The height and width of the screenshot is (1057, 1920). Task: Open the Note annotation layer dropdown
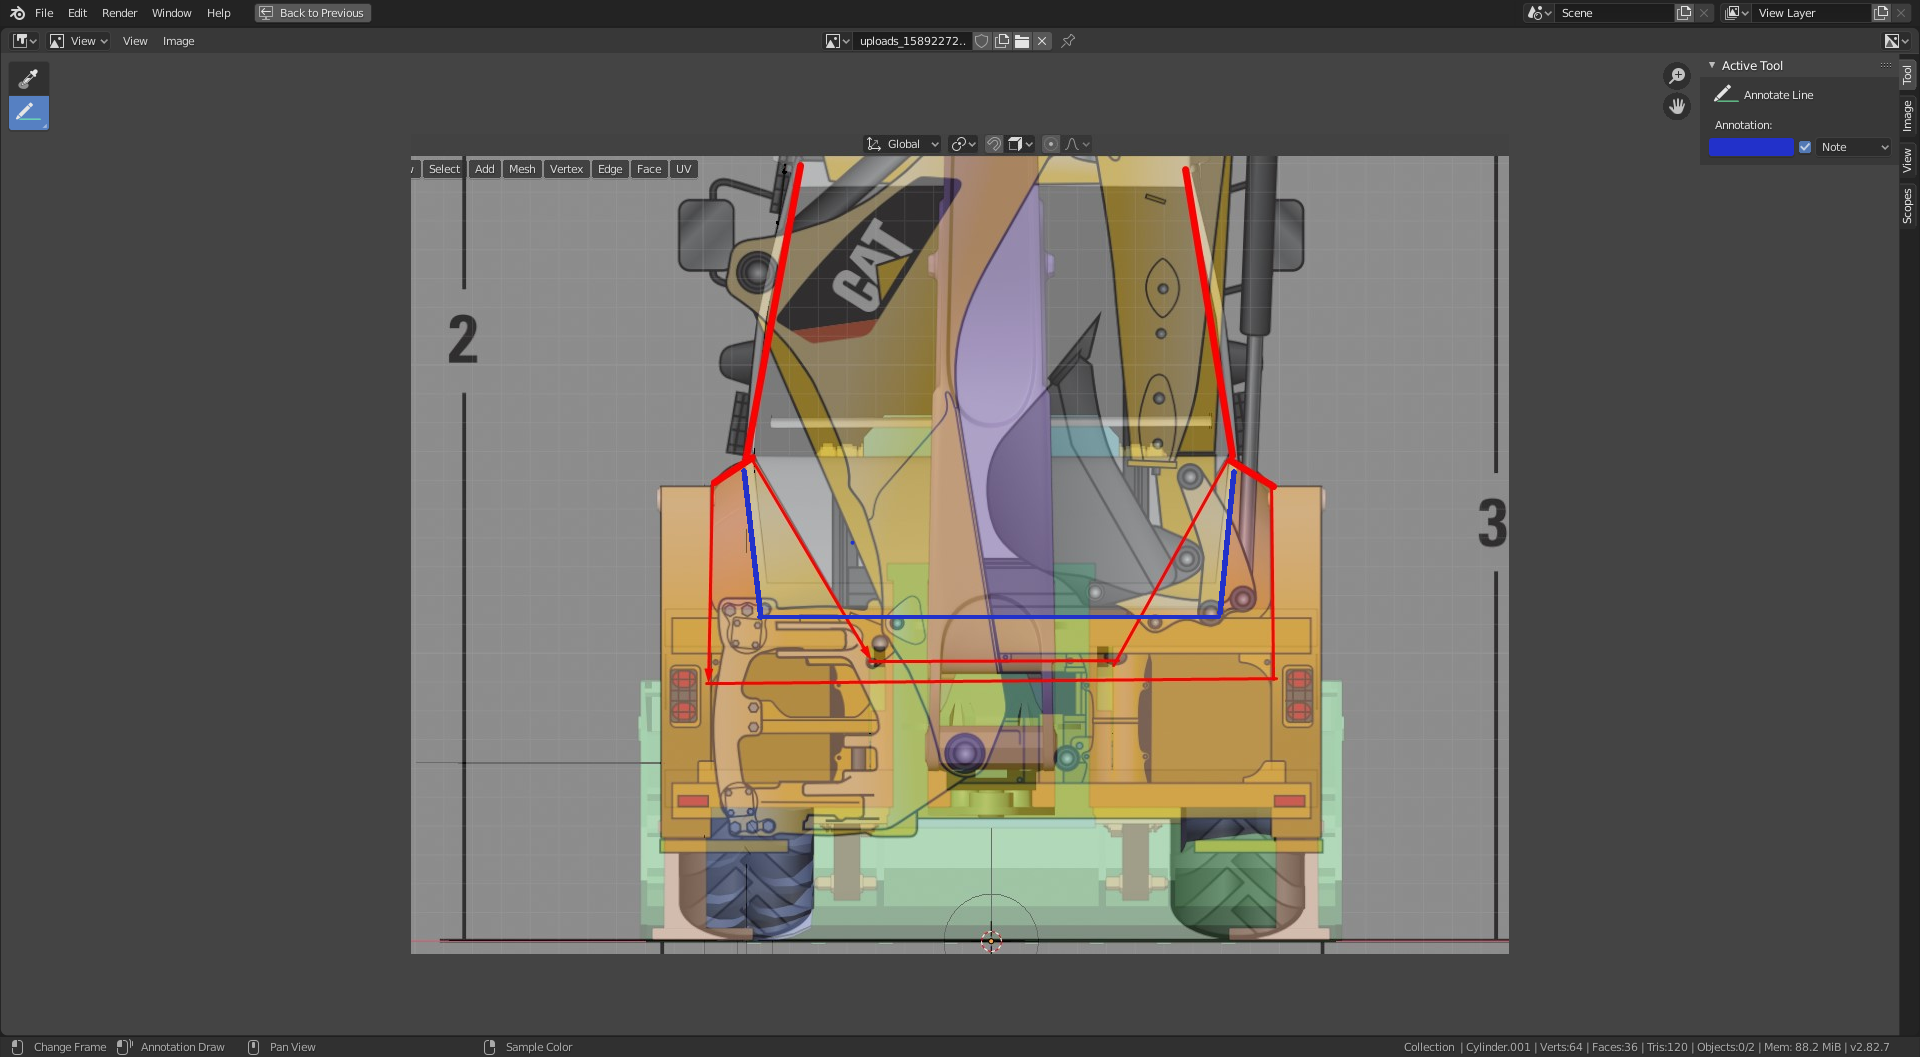(x=1854, y=147)
